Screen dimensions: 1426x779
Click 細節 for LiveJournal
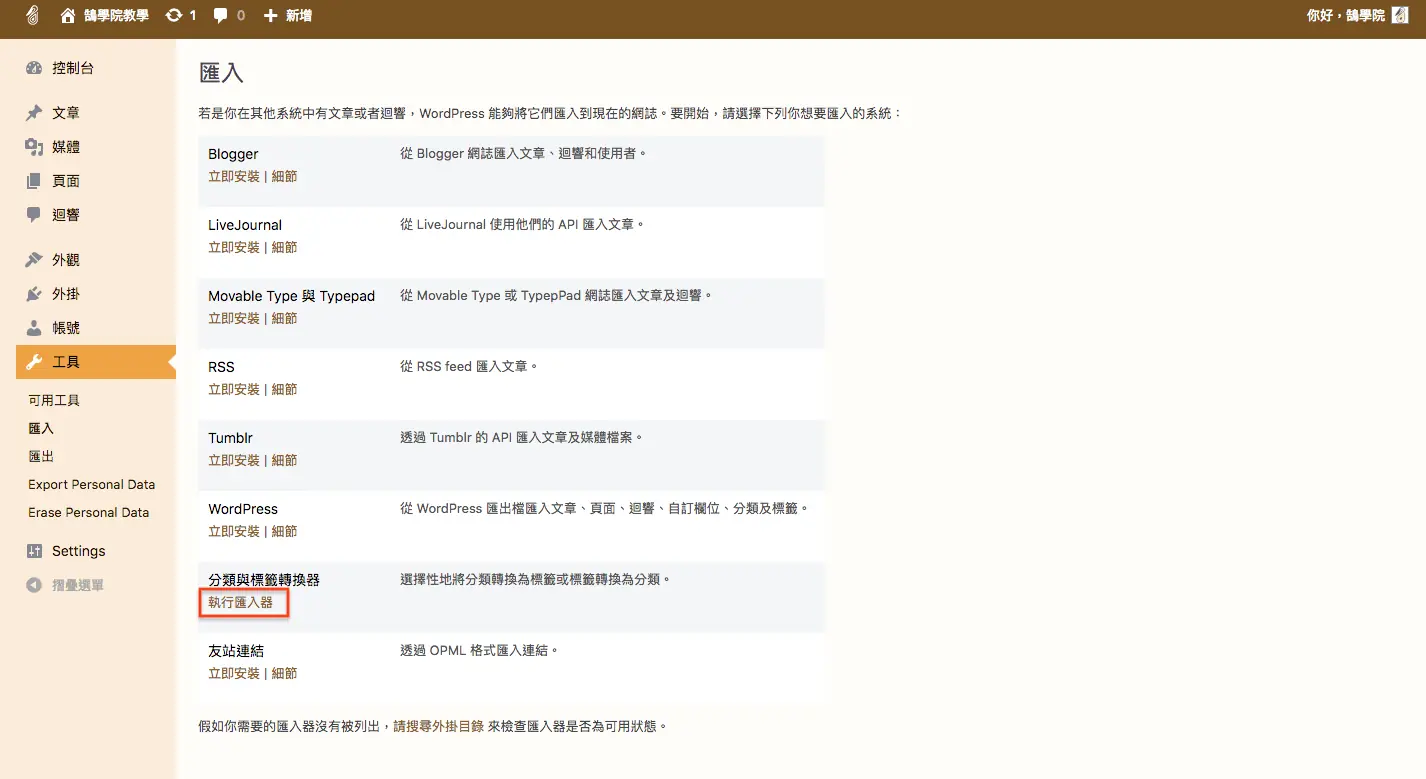tap(284, 247)
